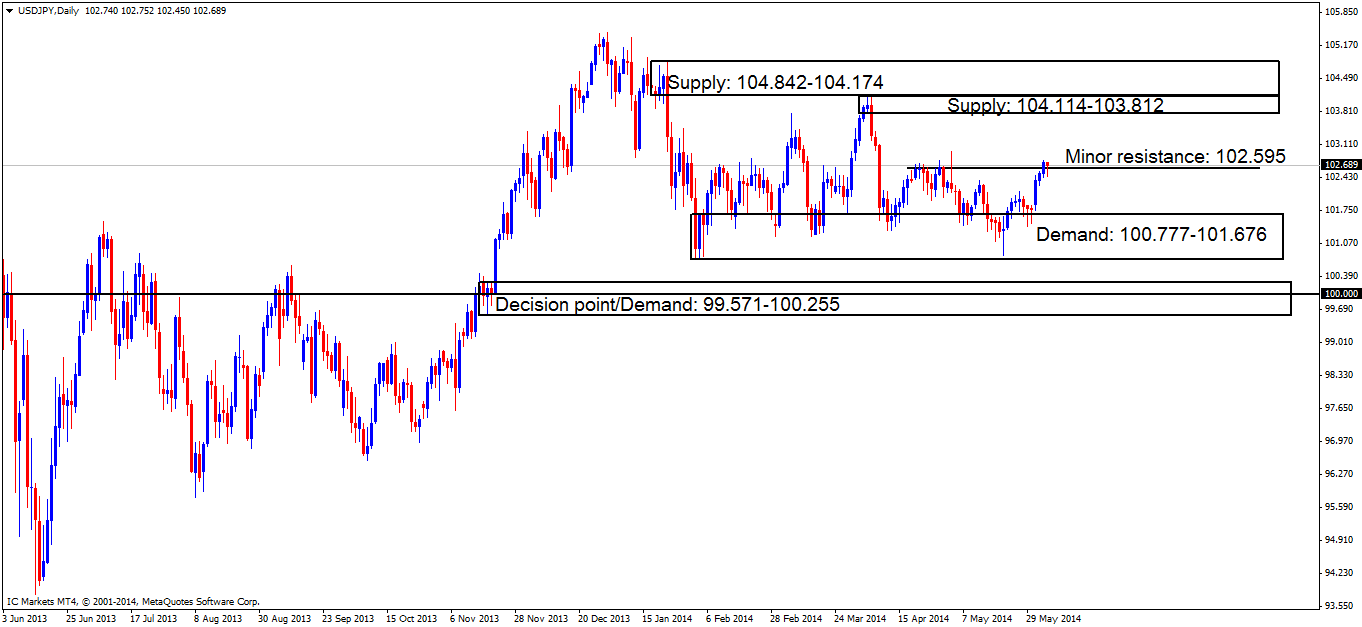This screenshot has height=627, width=1362.
Task: Select the Supply: 104.842-104.174 label
Action: tap(776, 82)
